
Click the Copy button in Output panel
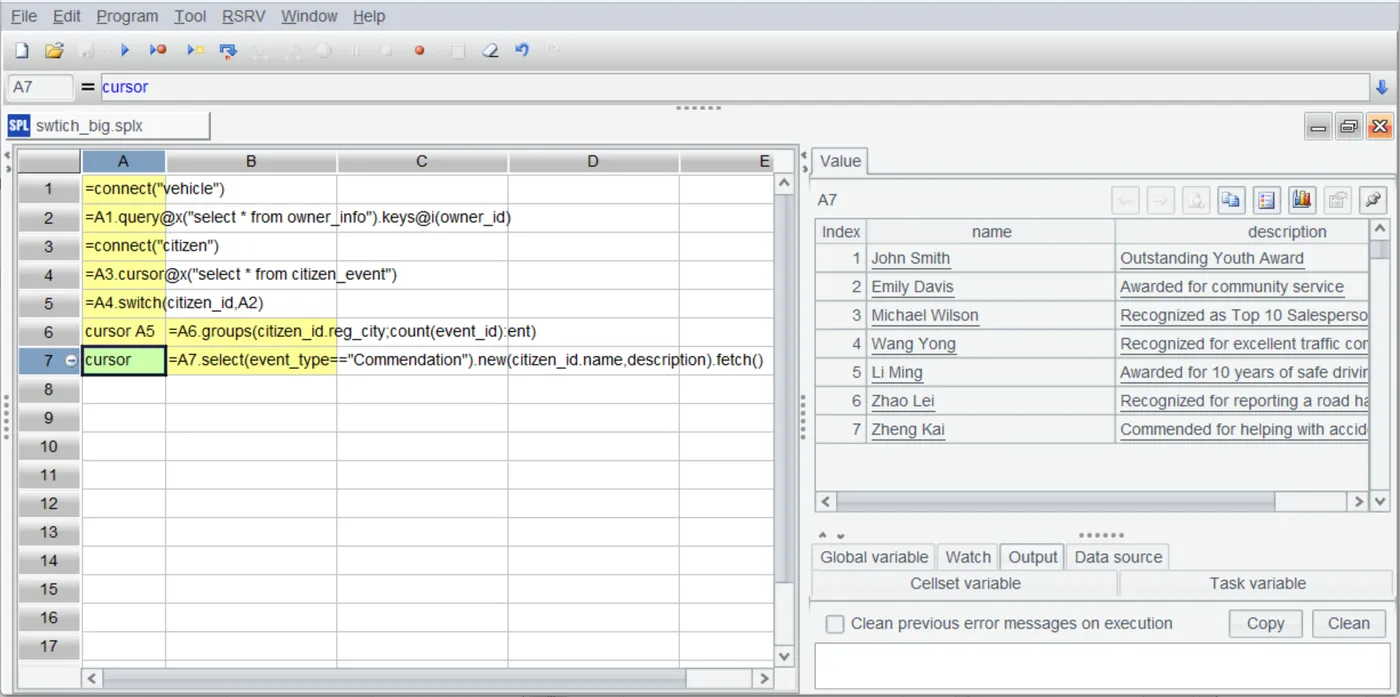1265,623
